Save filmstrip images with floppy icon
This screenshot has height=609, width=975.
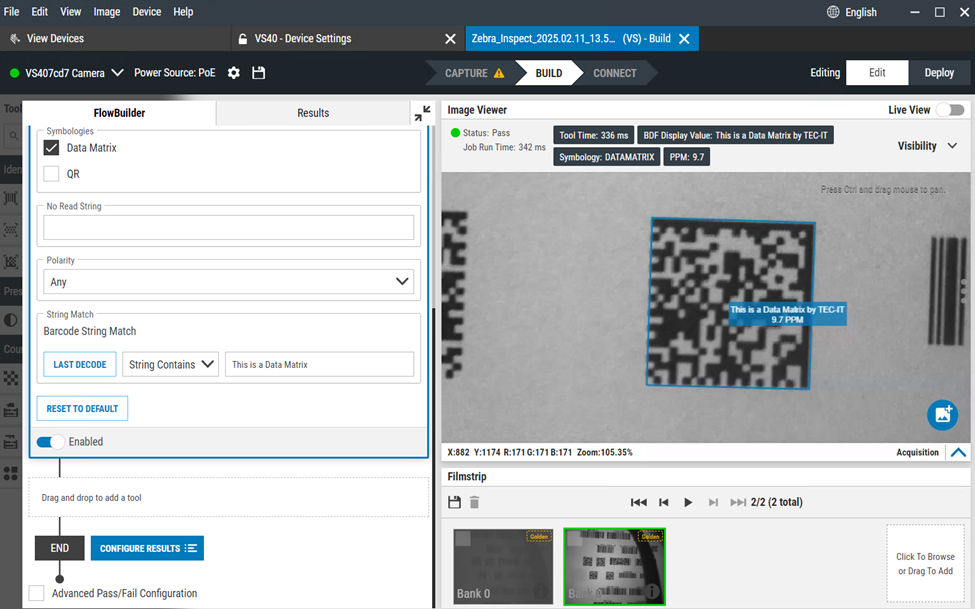tap(455, 502)
